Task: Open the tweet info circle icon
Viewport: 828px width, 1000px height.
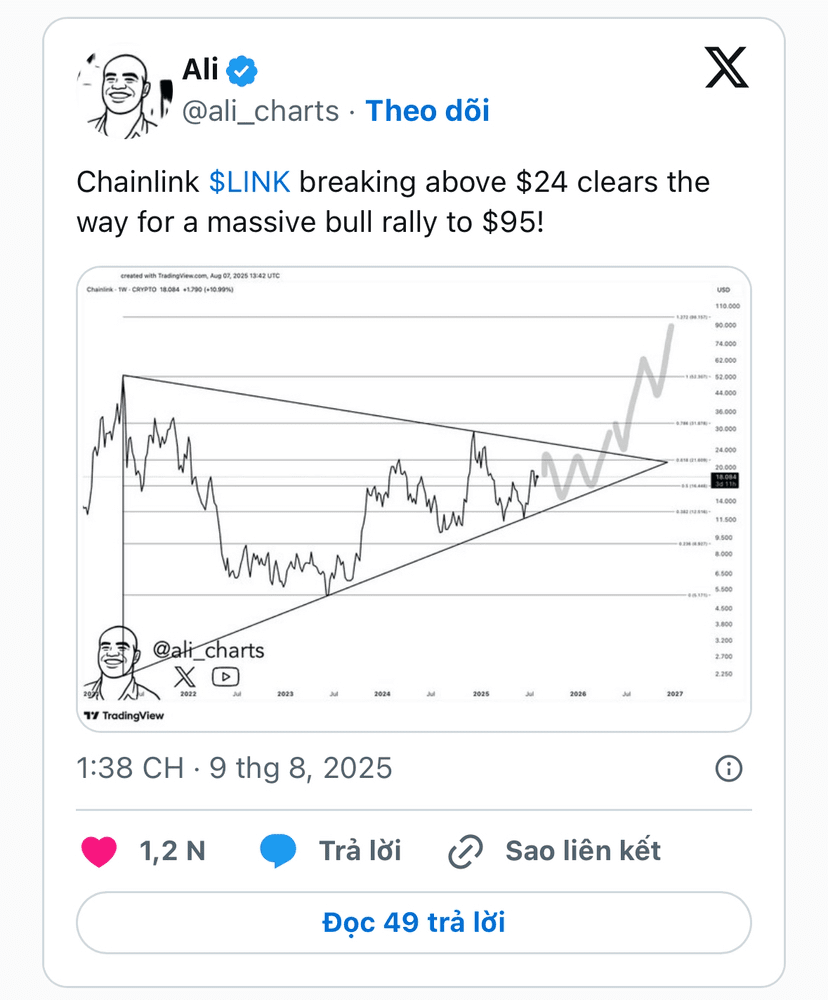Action: (728, 768)
